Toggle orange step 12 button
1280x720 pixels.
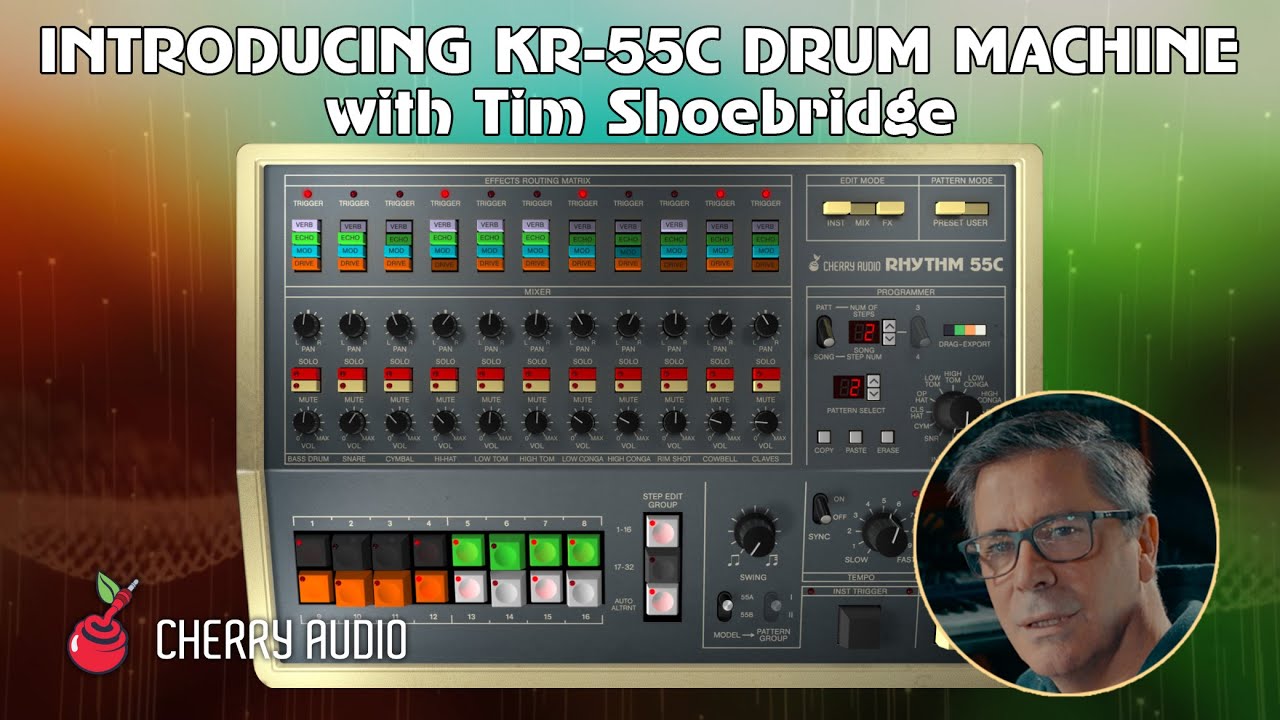pyautogui.click(x=430, y=587)
